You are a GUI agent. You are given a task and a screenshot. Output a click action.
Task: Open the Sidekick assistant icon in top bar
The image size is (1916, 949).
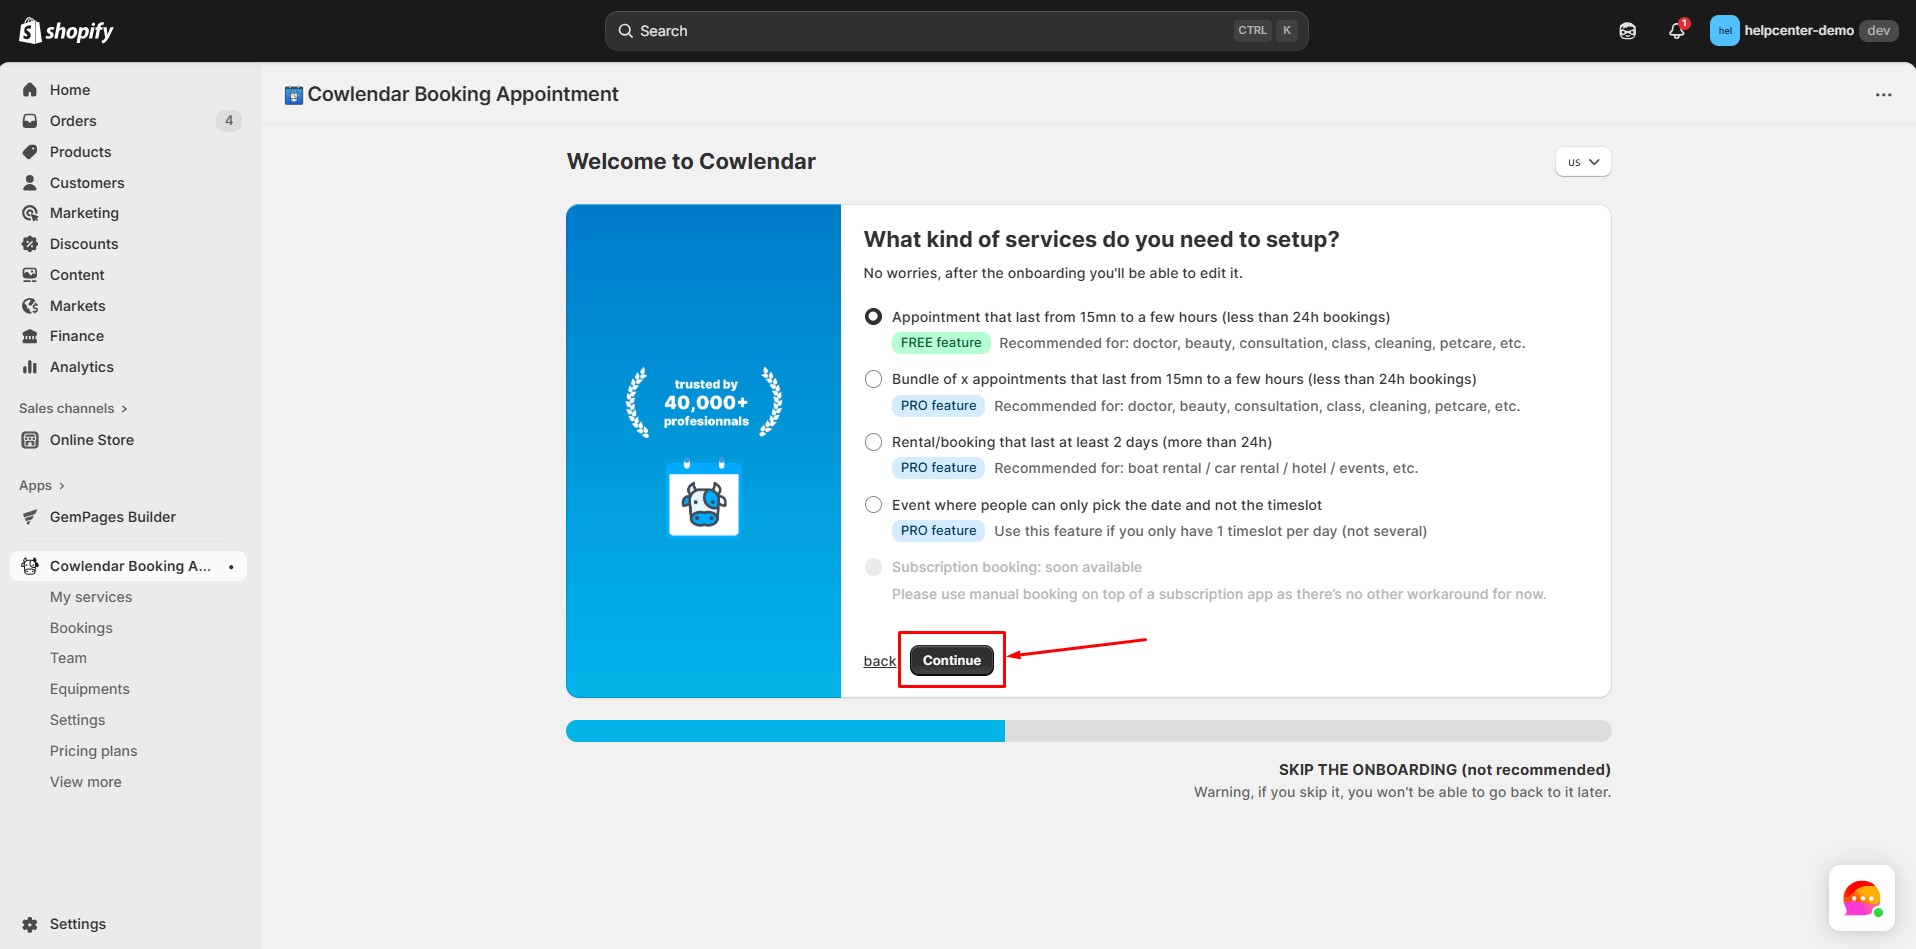pos(1627,31)
